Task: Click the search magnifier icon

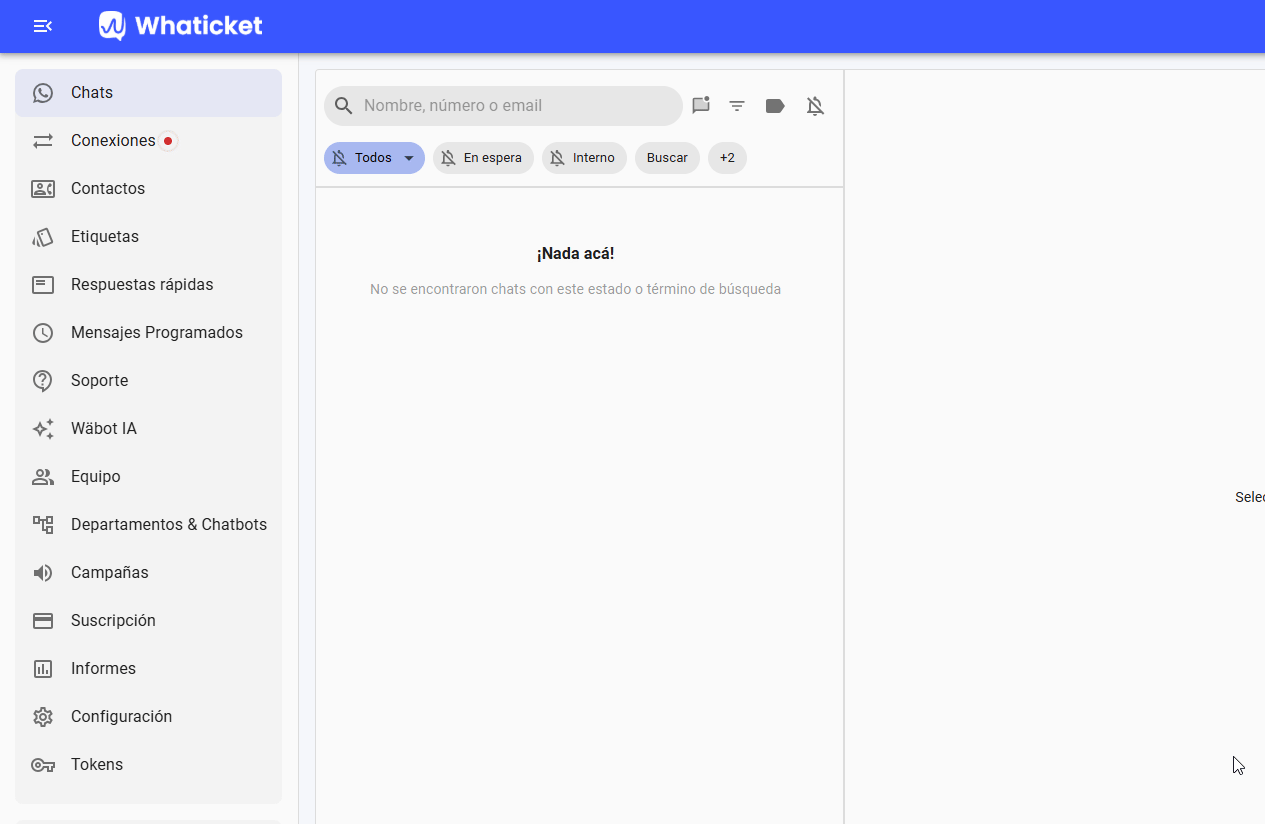Action: click(x=344, y=106)
